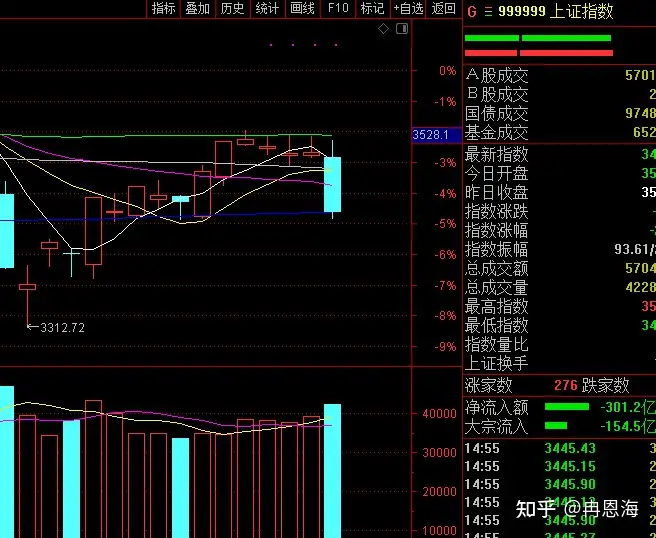Open the 画线 draw-line tool
Viewport: 656px width, 538px height.
click(302, 8)
